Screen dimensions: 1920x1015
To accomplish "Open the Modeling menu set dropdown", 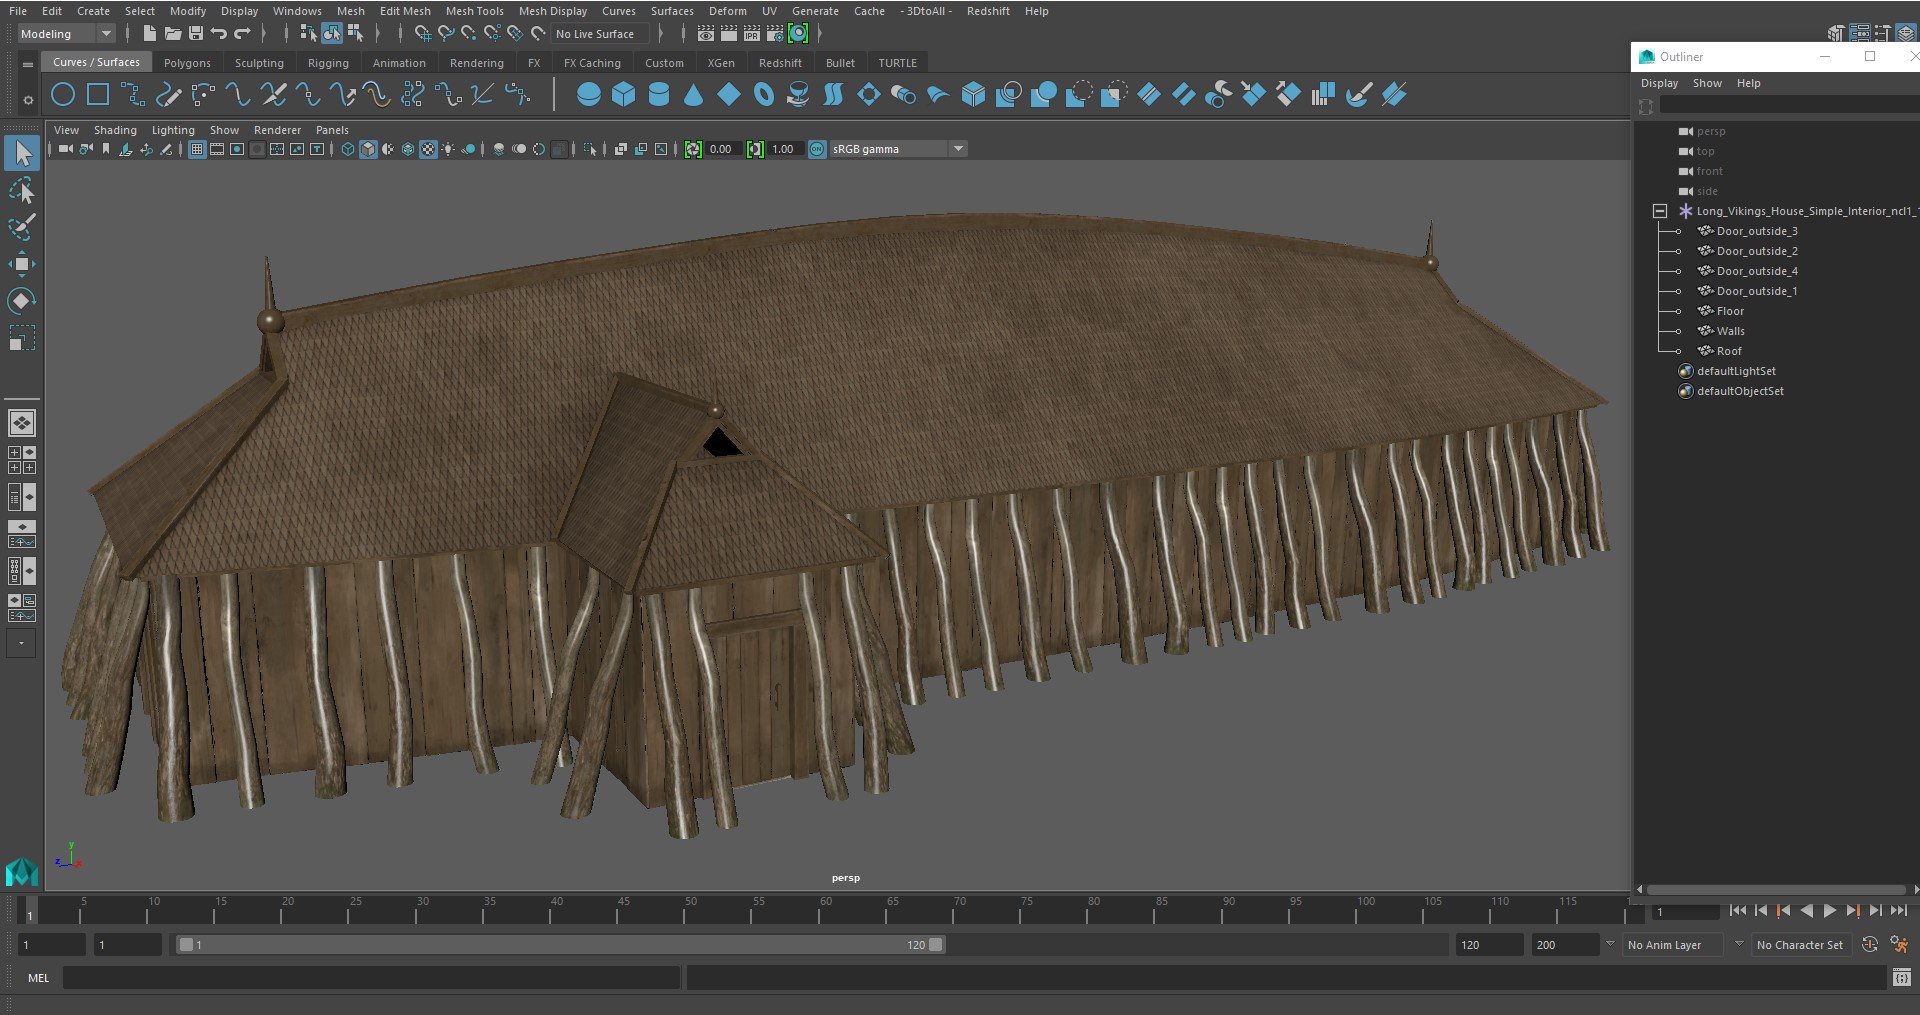I will click(x=66, y=34).
